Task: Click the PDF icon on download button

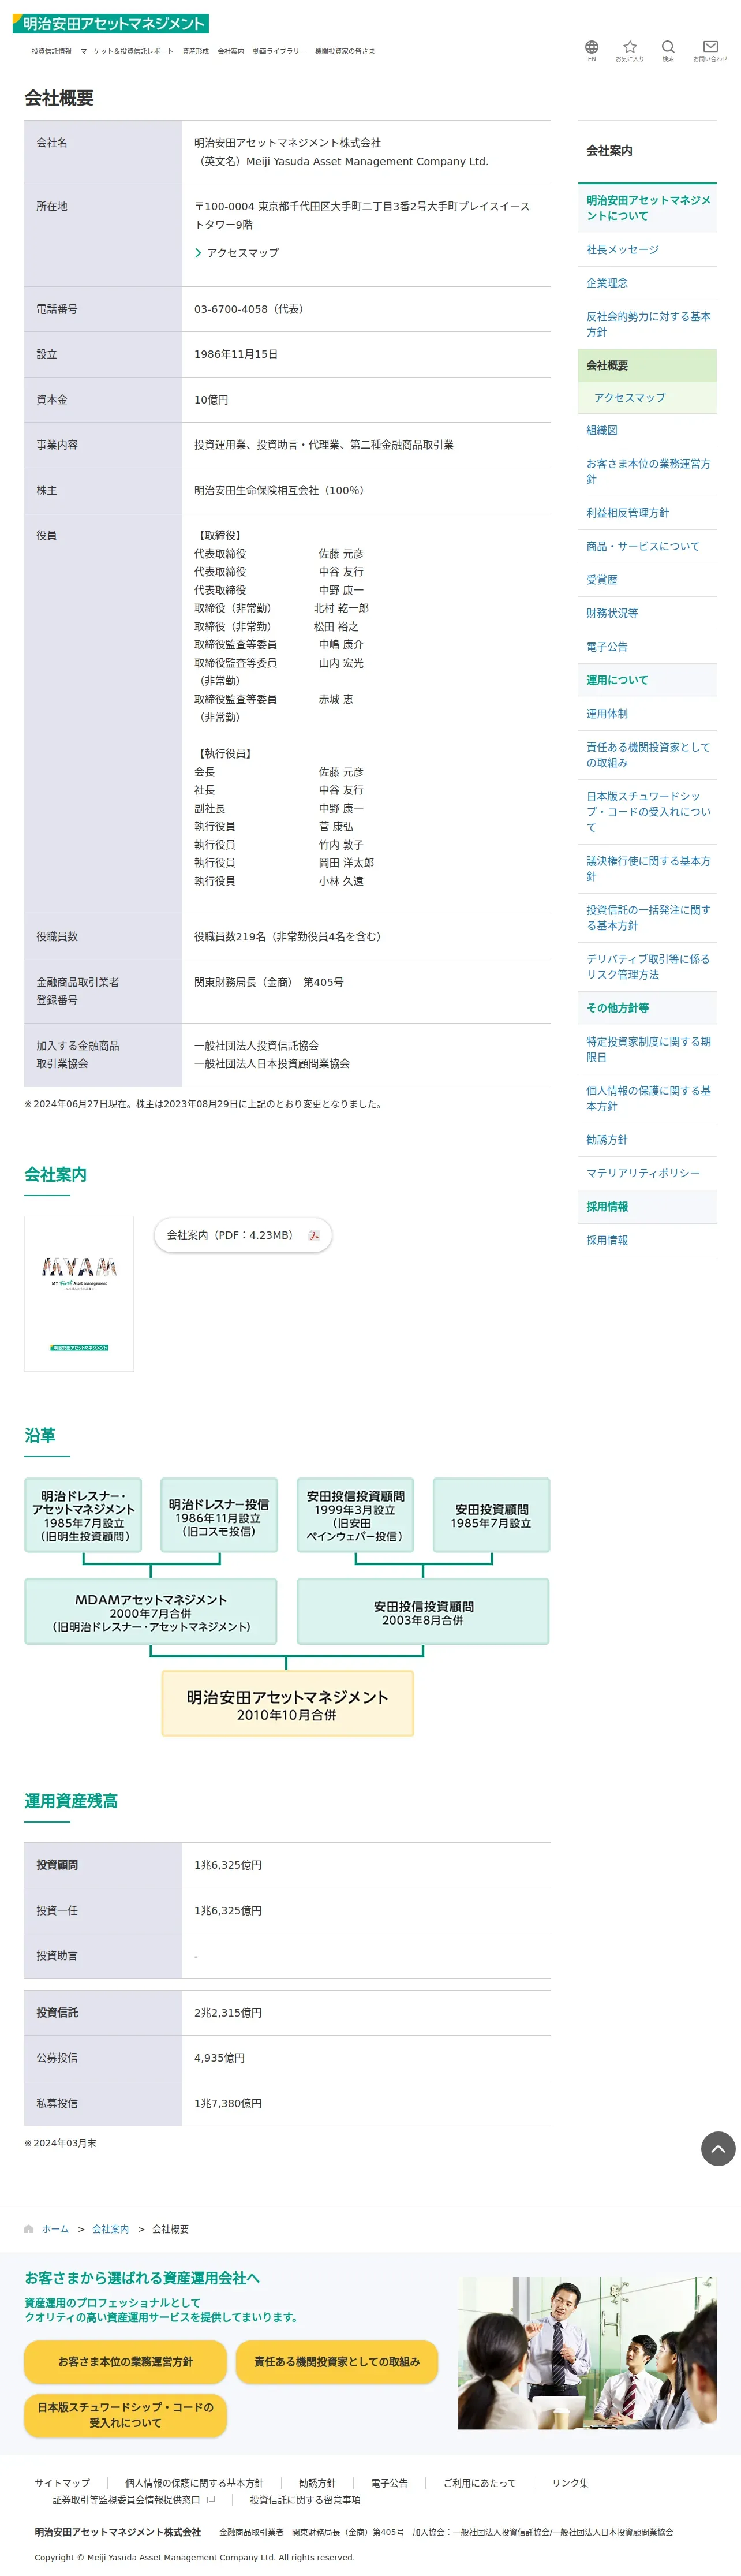Action: click(313, 1235)
